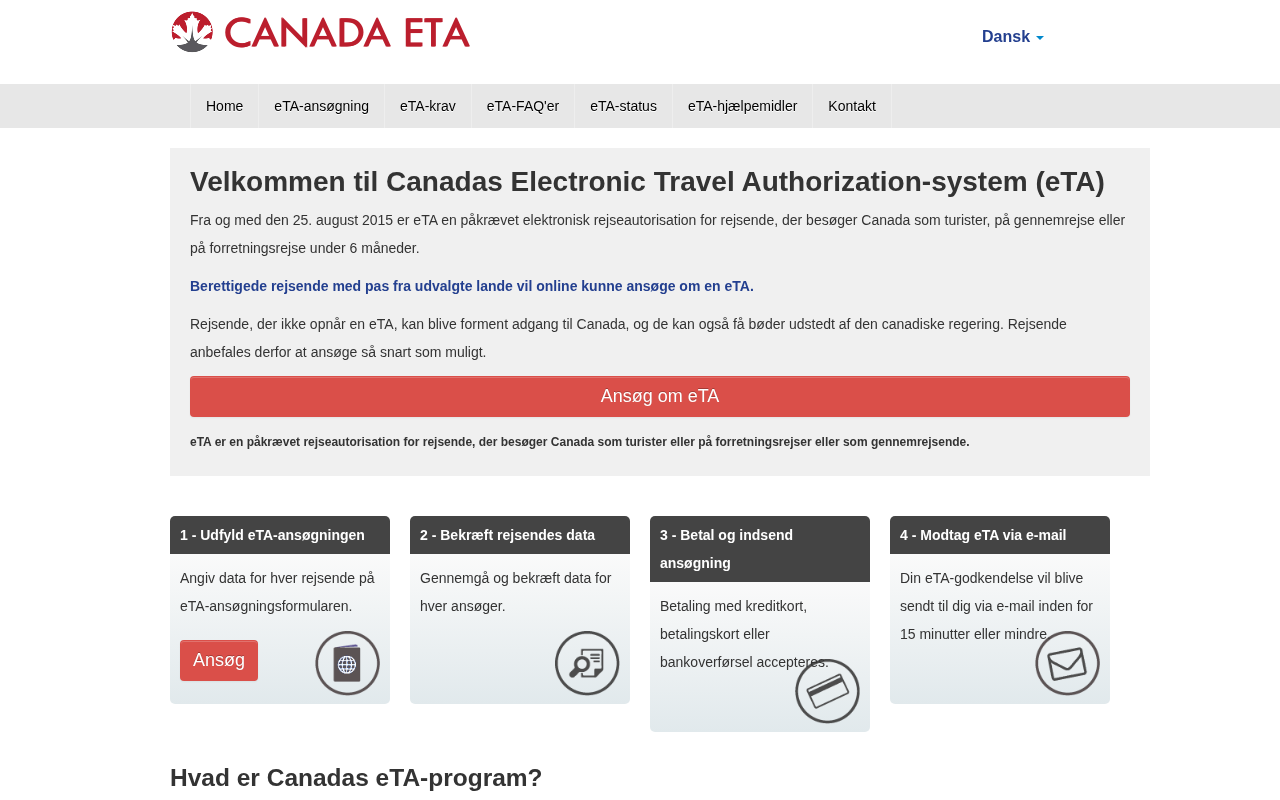Navigate to eTA-status
Viewport: 1280px width, 800px height.
623,106
